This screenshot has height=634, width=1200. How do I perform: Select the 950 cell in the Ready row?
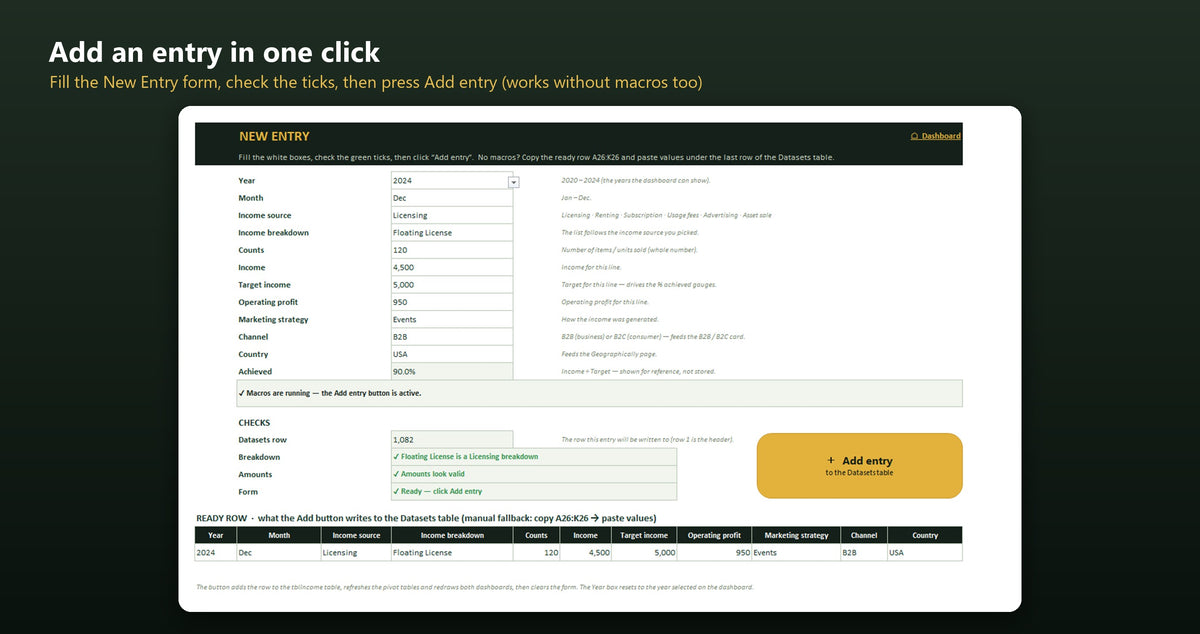click(715, 552)
